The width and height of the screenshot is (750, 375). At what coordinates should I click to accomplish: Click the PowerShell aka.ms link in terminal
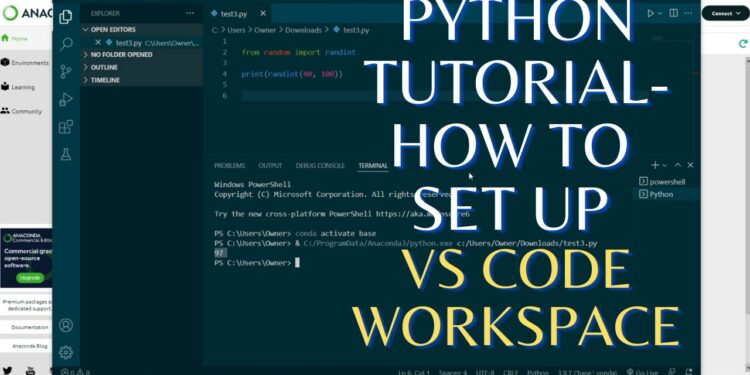click(x=423, y=214)
